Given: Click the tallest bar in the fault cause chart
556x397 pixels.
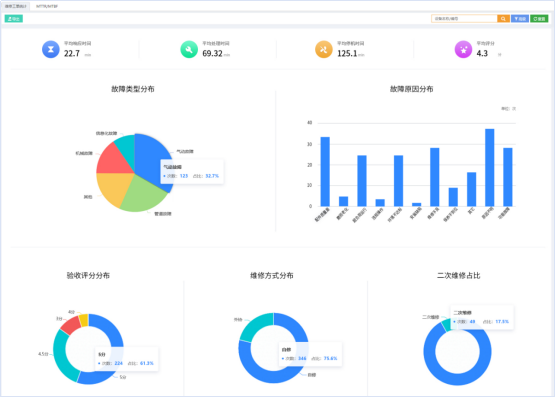Looking at the screenshot, I should tap(490, 167).
